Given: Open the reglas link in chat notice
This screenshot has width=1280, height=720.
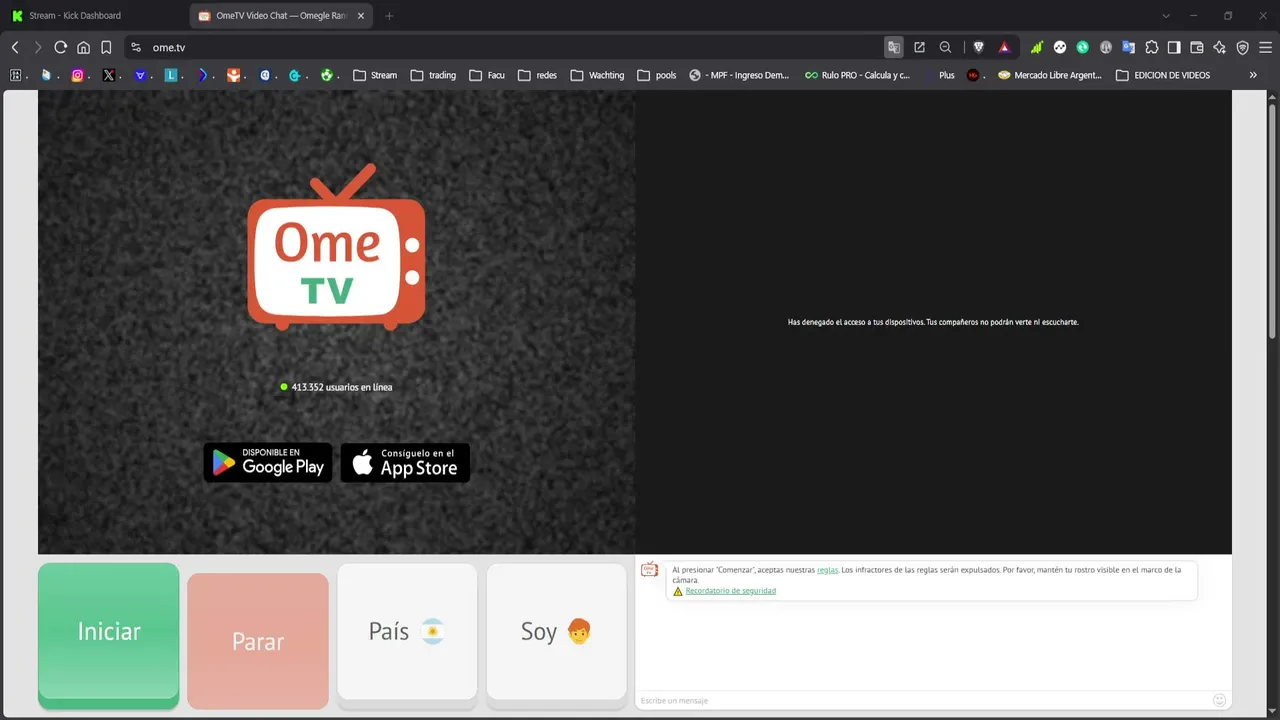Looking at the screenshot, I should 827,570.
